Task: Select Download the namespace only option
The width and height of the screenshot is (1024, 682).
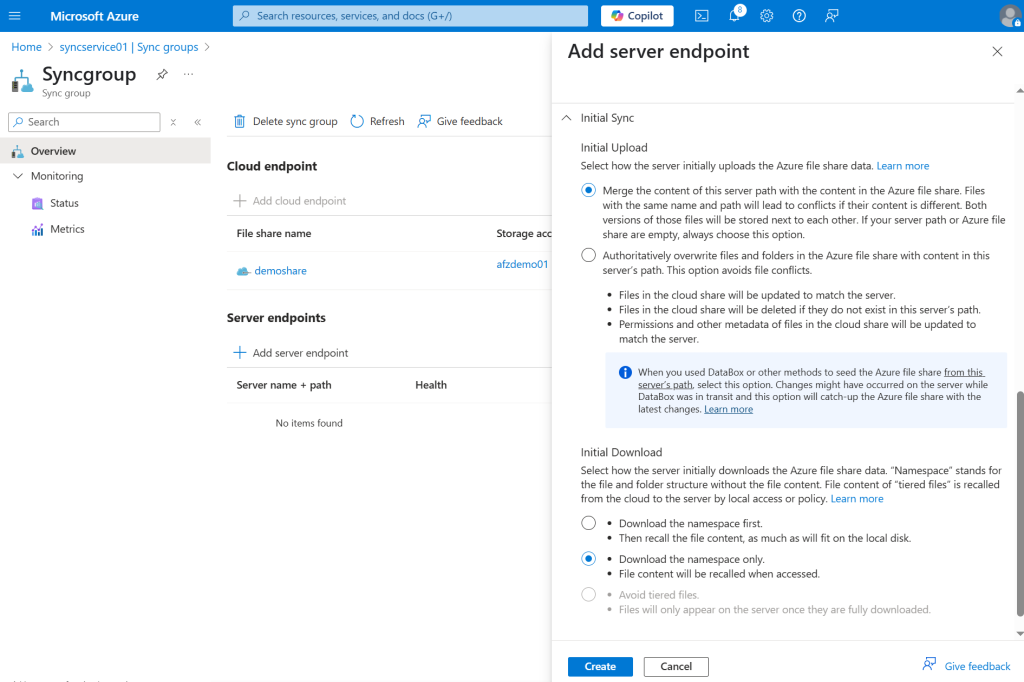Action: [x=588, y=559]
